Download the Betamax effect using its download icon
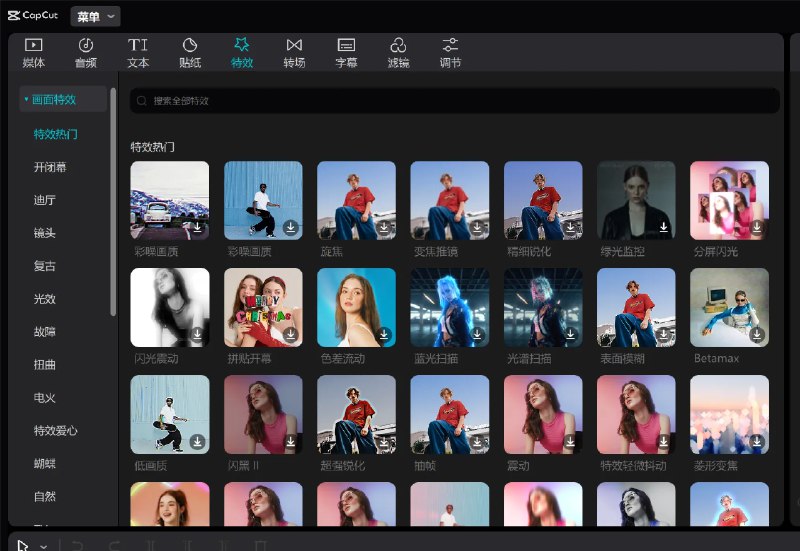The image size is (800, 551). (x=757, y=334)
